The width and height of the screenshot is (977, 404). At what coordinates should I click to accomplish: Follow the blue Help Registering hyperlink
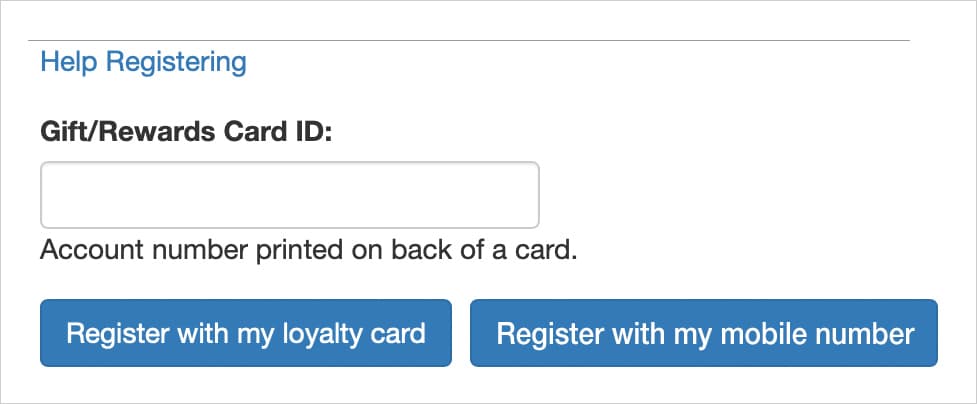tap(143, 62)
